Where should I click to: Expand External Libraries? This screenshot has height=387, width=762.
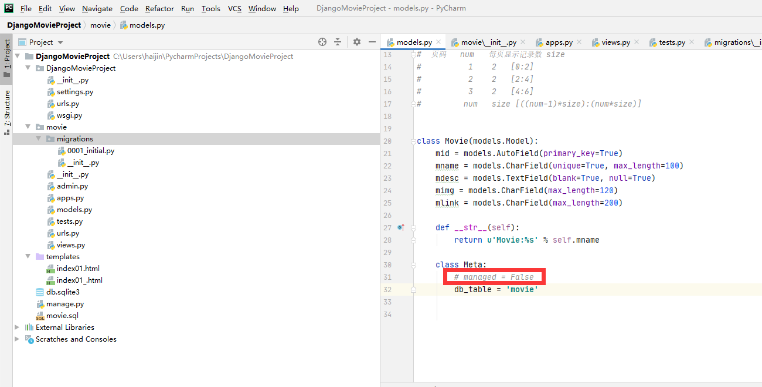[x=17, y=327]
